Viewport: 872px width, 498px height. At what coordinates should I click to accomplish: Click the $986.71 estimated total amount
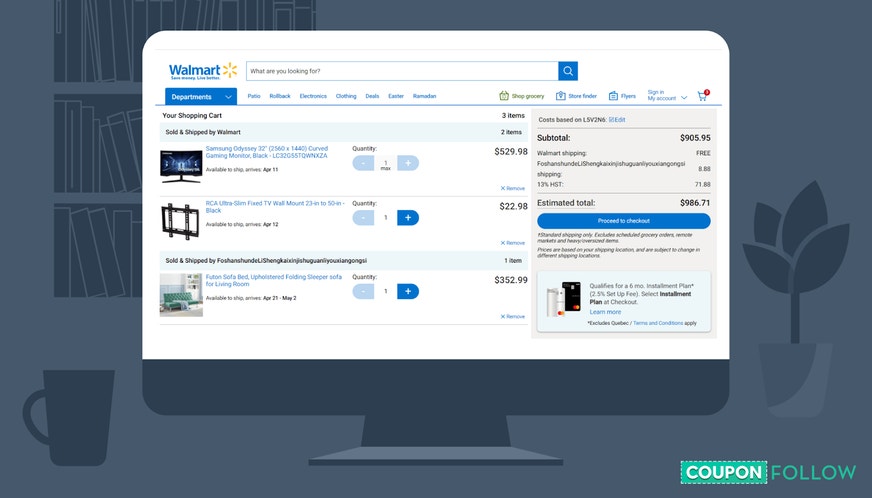[695, 203]
